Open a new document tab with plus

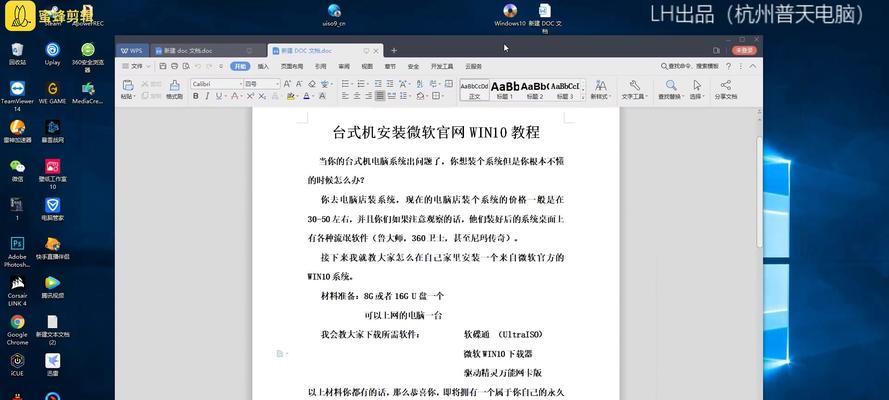click(x=394, y=50)
